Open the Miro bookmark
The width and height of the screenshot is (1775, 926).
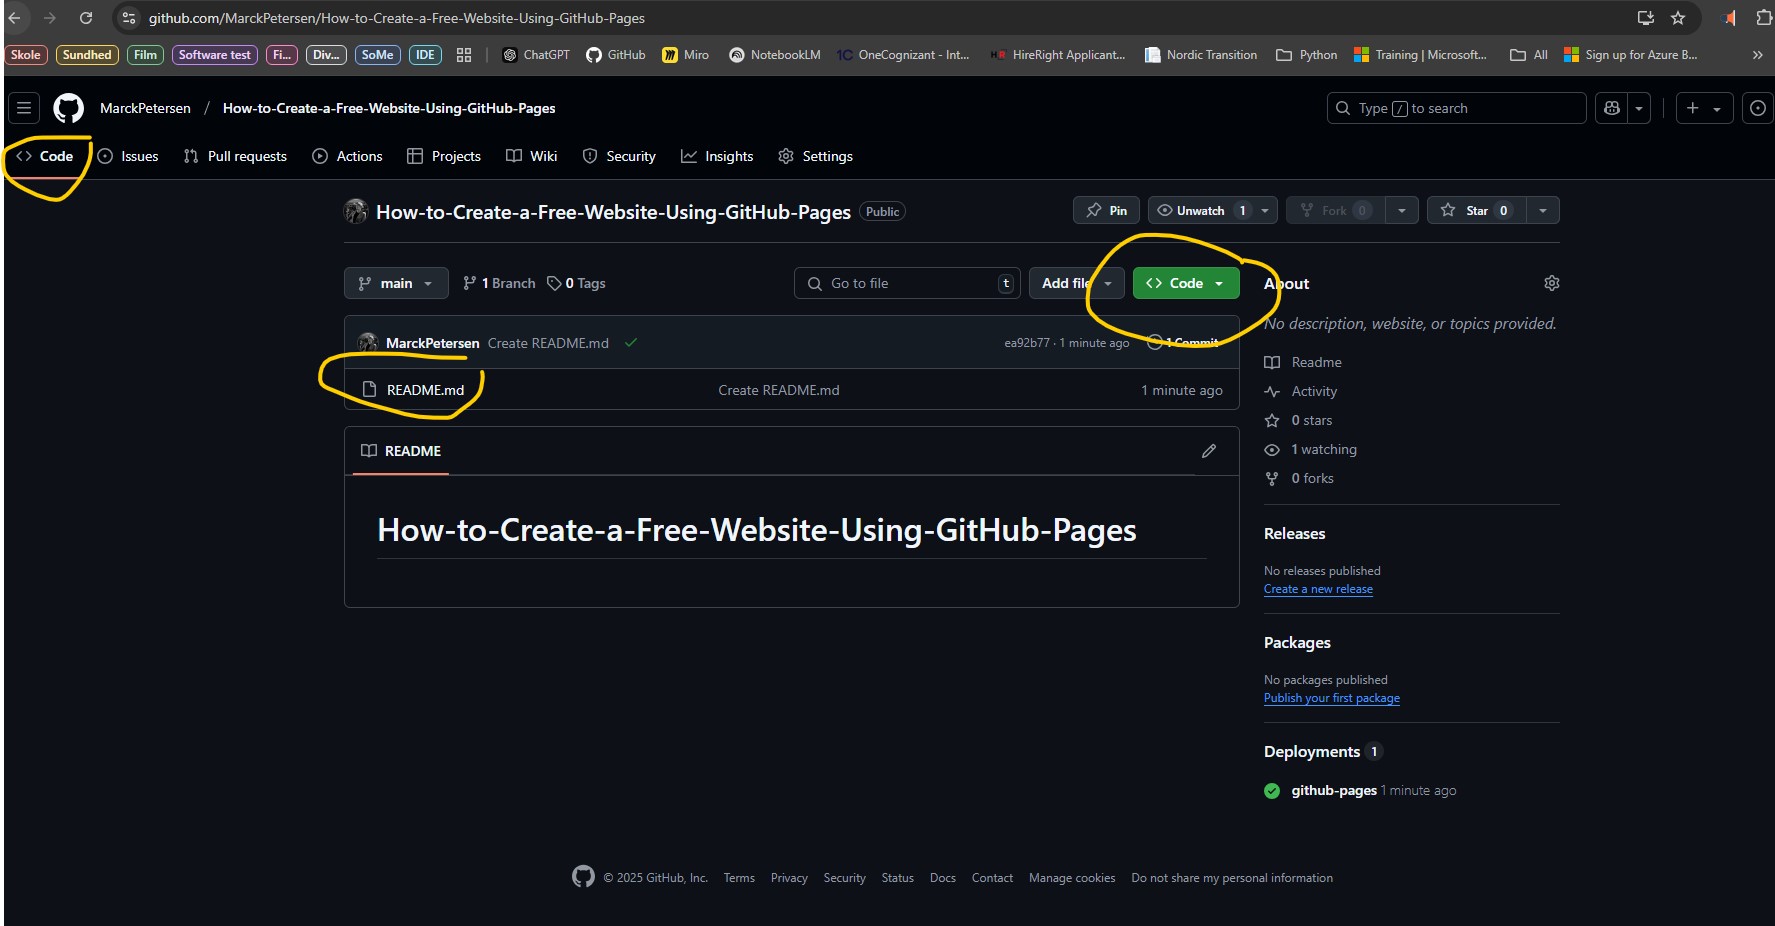tap(686, 55)
